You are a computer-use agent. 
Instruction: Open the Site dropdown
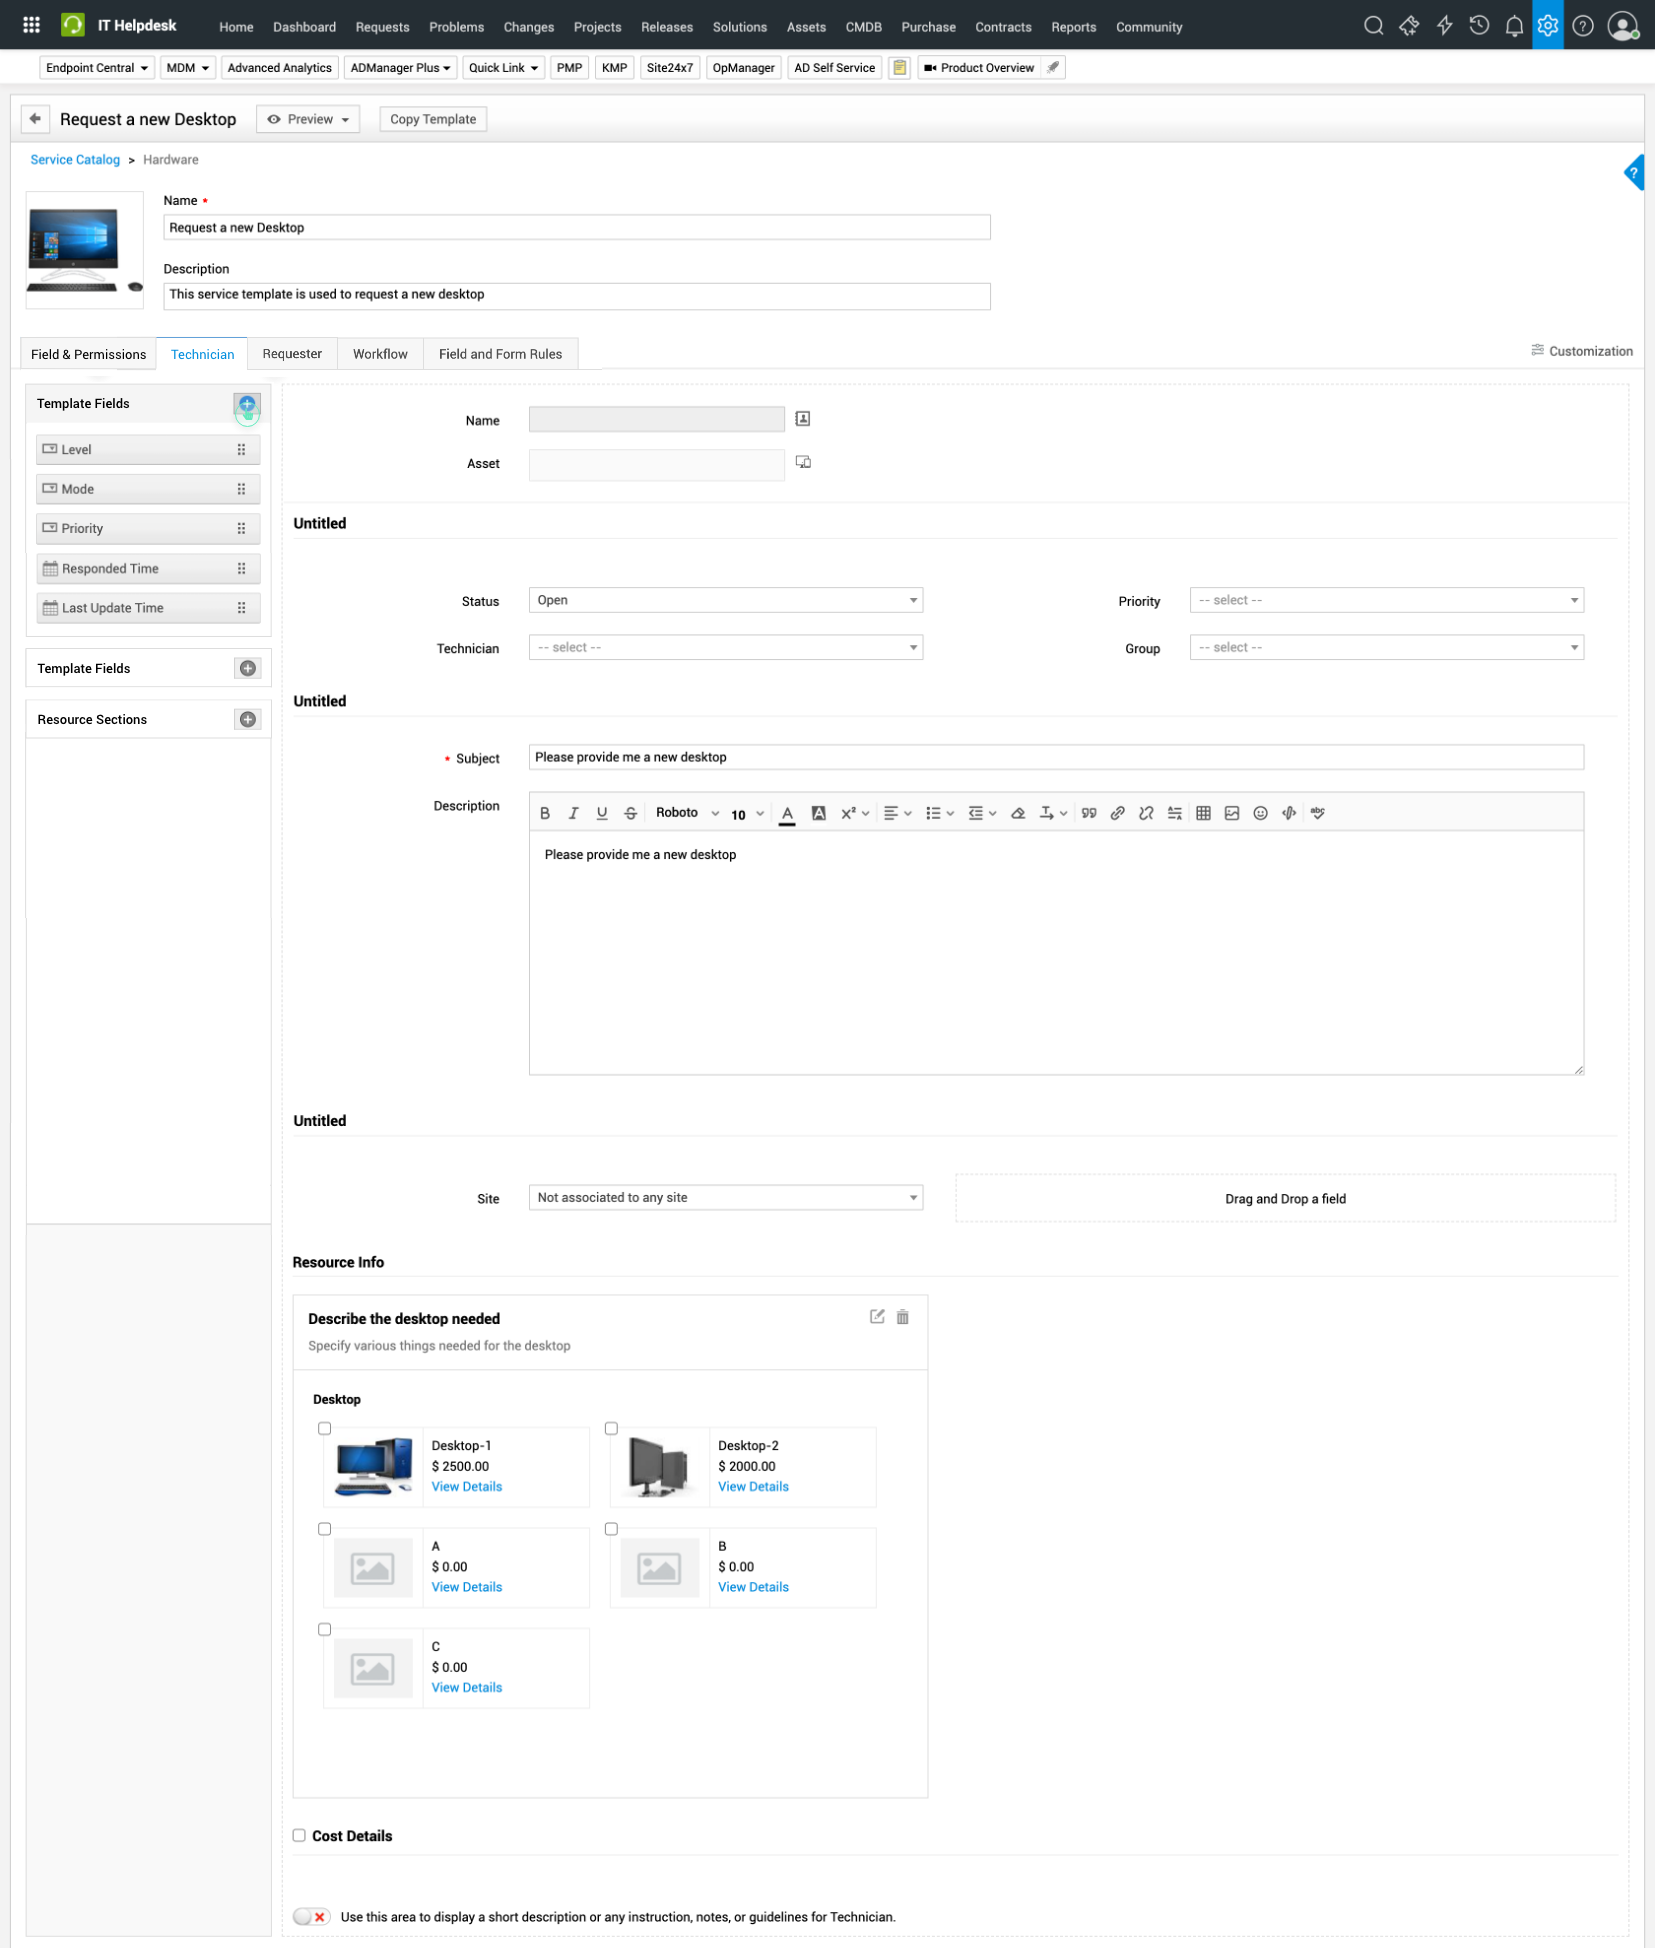(x=725, y=1198)
